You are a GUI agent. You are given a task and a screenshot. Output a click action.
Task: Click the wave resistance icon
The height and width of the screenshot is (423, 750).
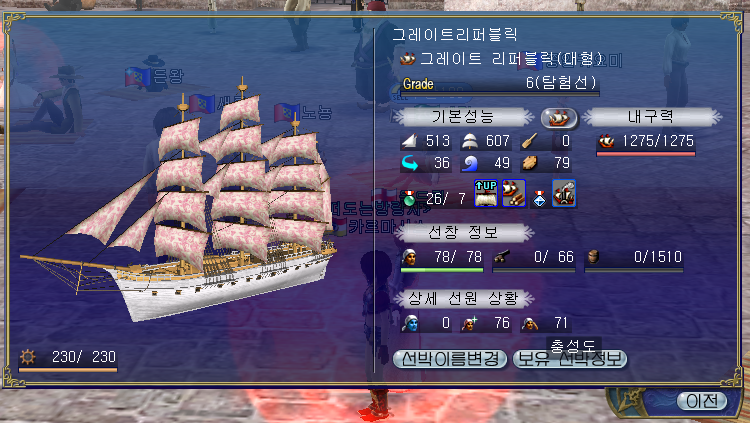[470, 164]
